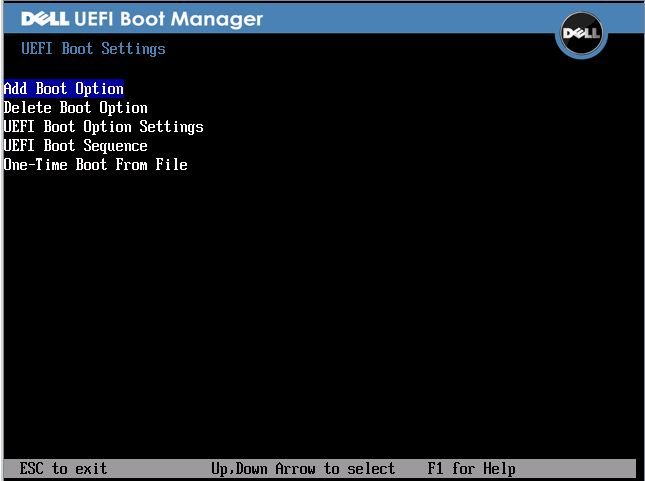Select One-Time Boot From File

tap(96, 165)
